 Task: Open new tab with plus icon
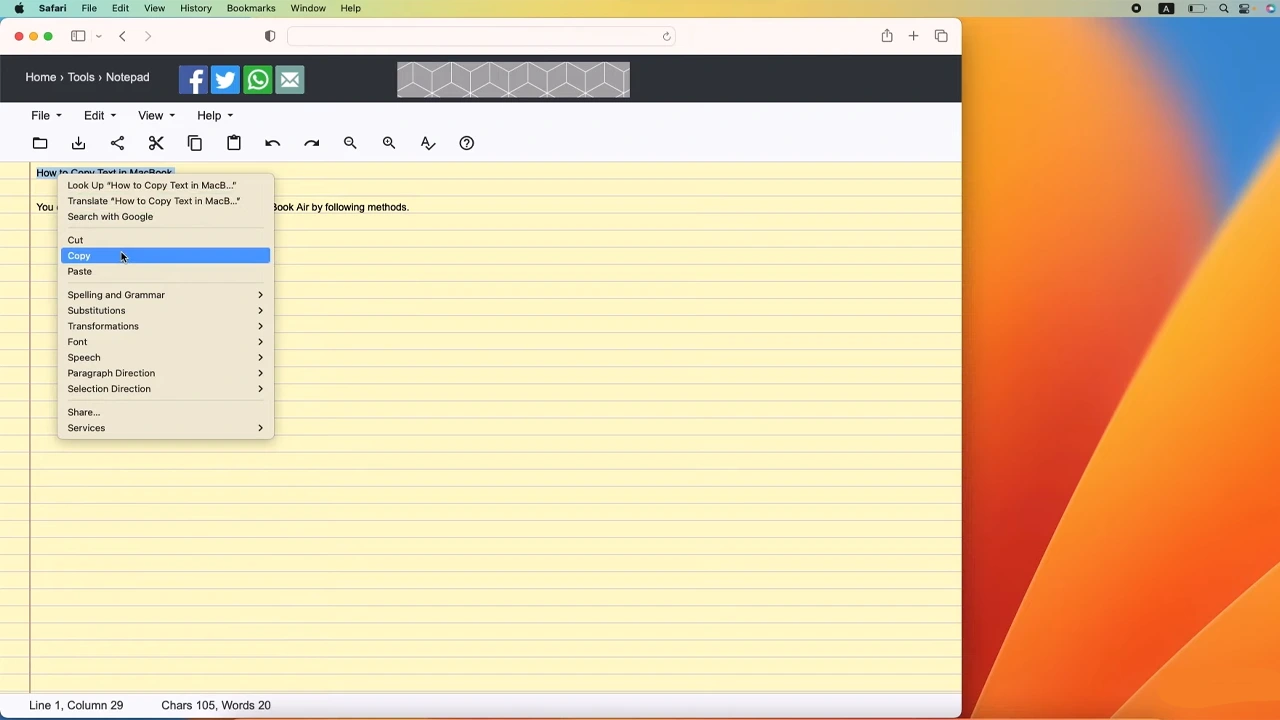[x=913, y=36]
